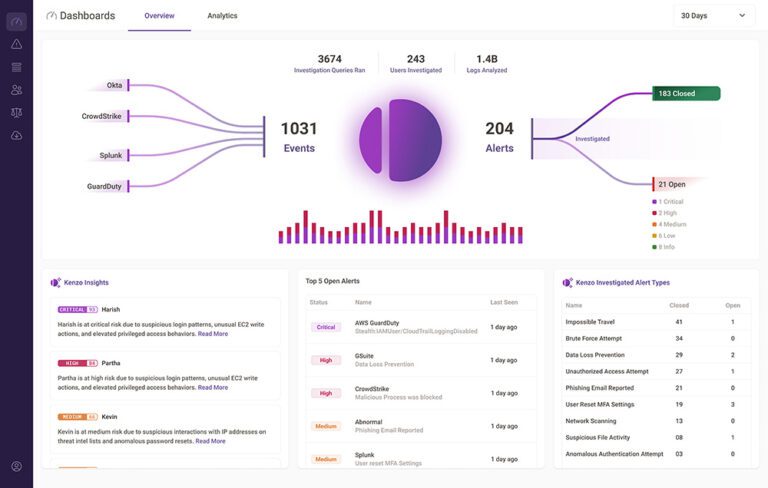Select the Overview tab
This screenshot has height=488, width=768.
click(x=159, y=16)
